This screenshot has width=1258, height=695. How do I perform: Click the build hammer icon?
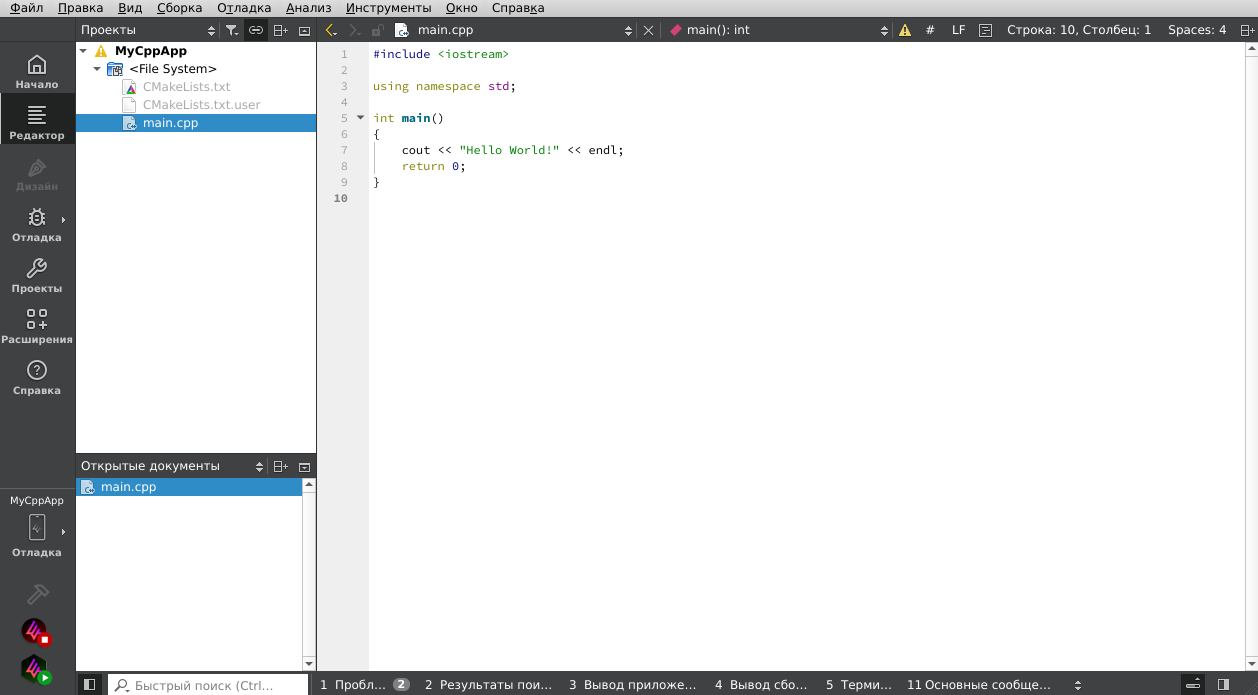pos(37,594)
